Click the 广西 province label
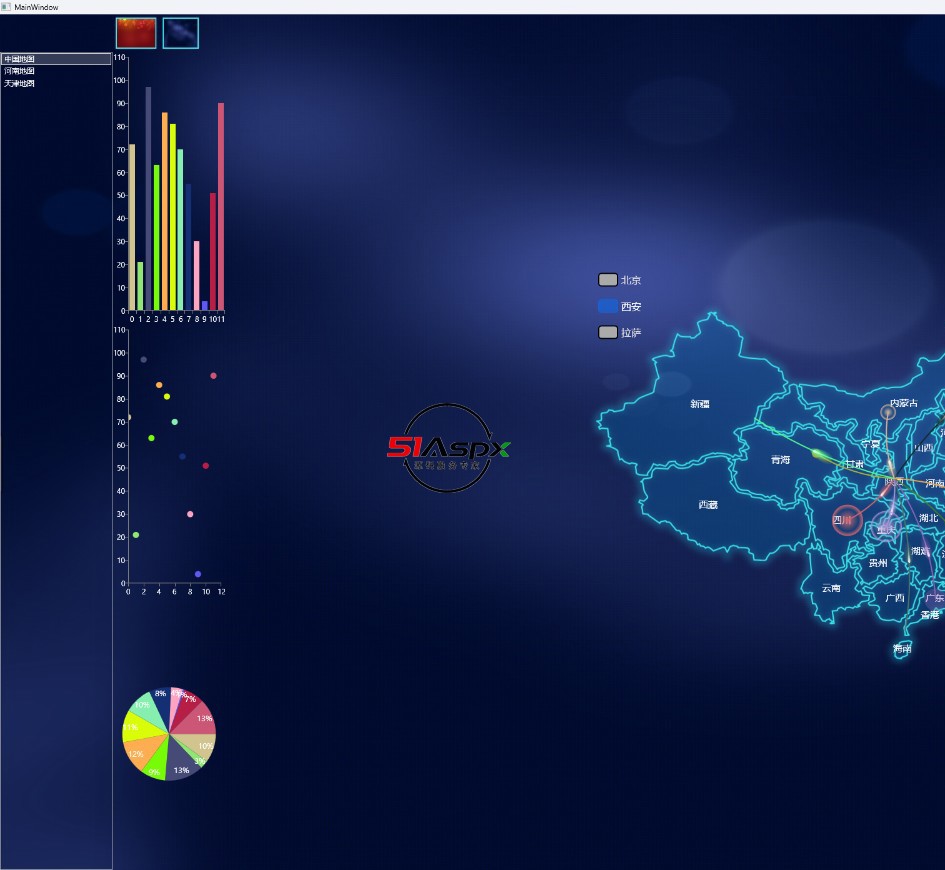The height and width of the screenshot is (870, 945). [895, 598]
